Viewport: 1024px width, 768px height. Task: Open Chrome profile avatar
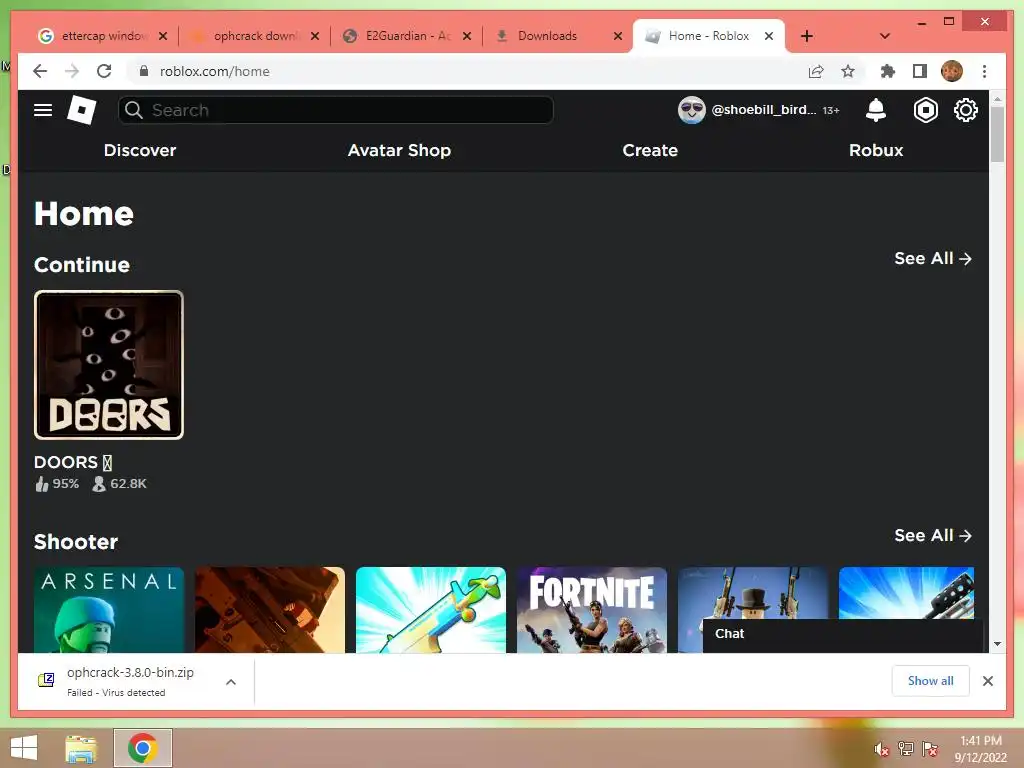(x=952, y=71)
